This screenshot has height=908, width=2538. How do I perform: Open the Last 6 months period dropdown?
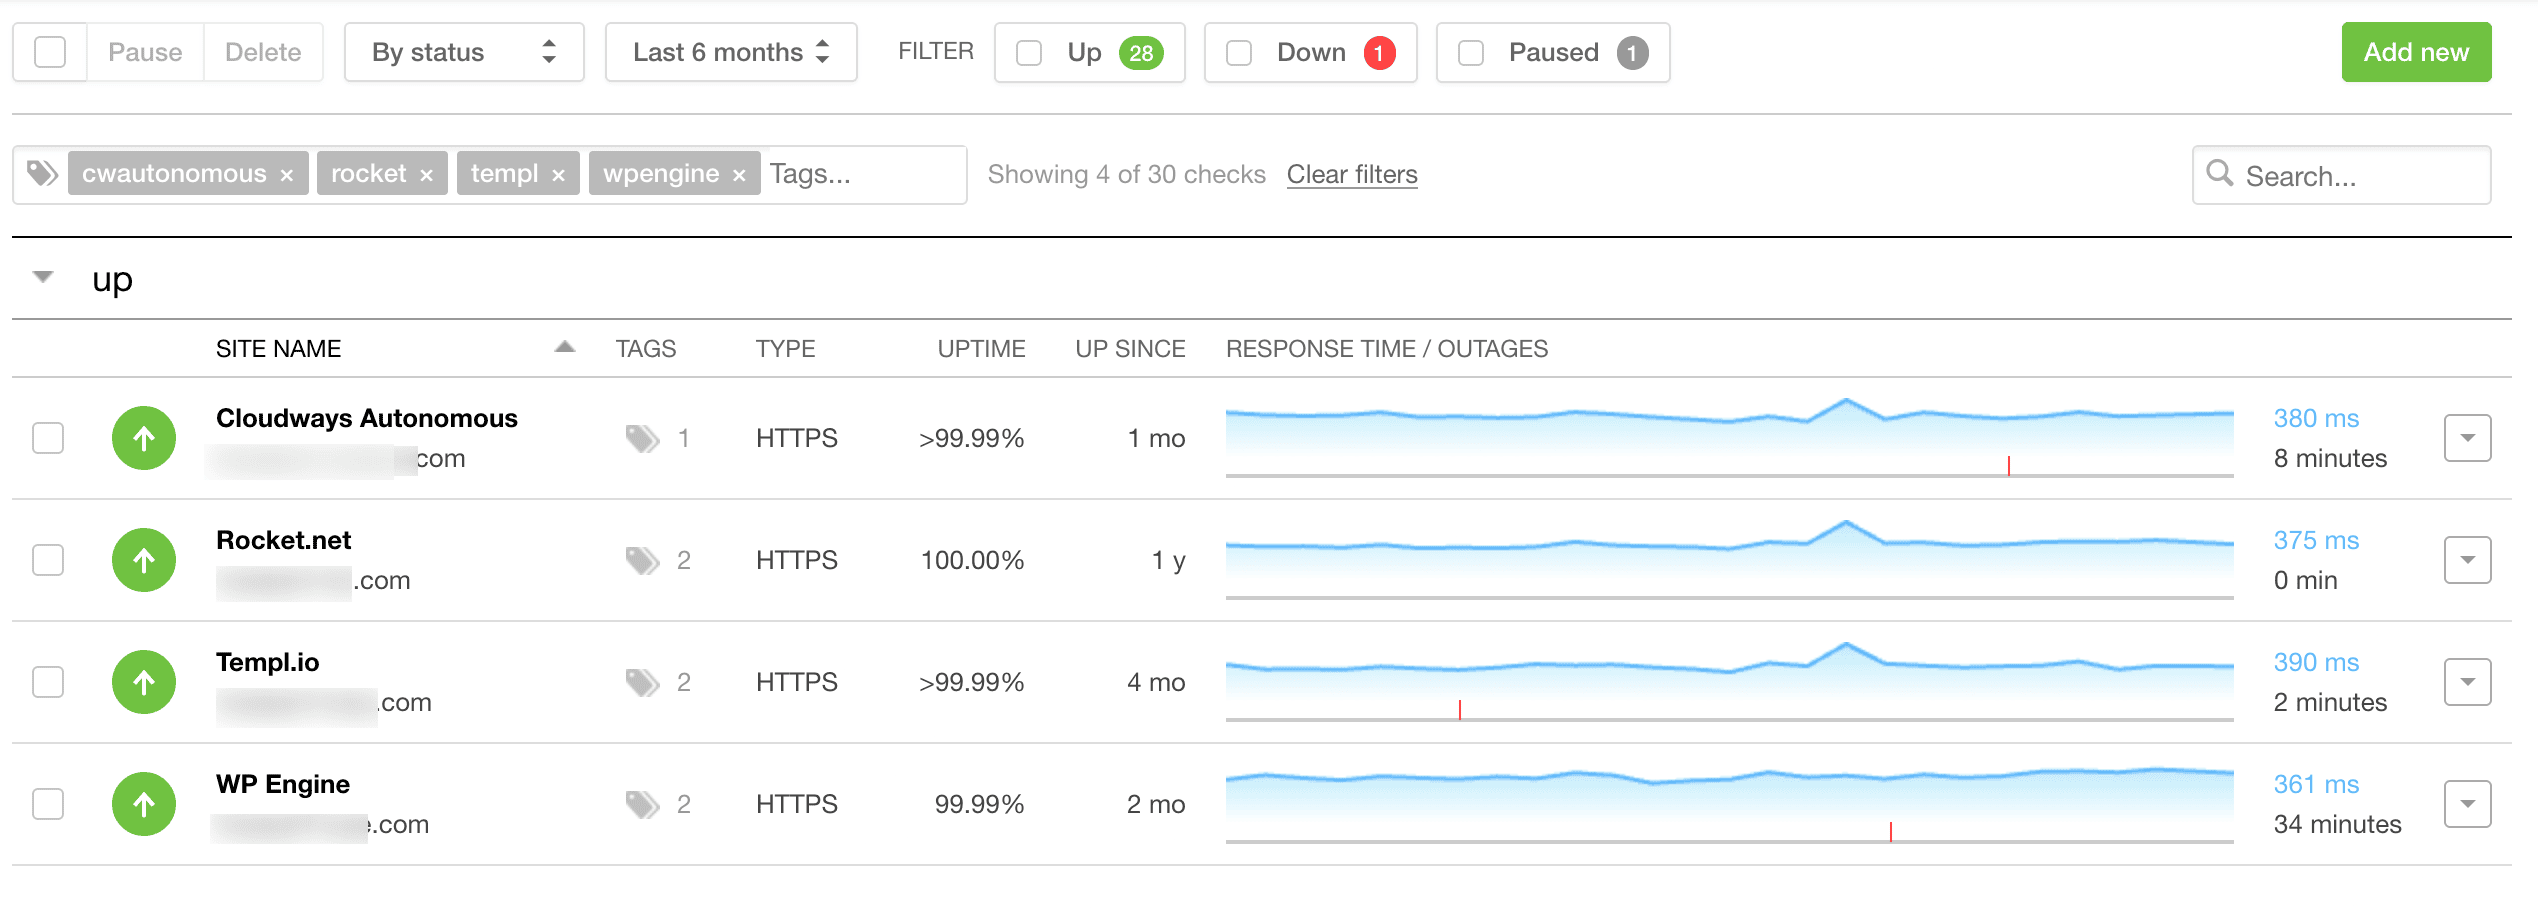731,52
